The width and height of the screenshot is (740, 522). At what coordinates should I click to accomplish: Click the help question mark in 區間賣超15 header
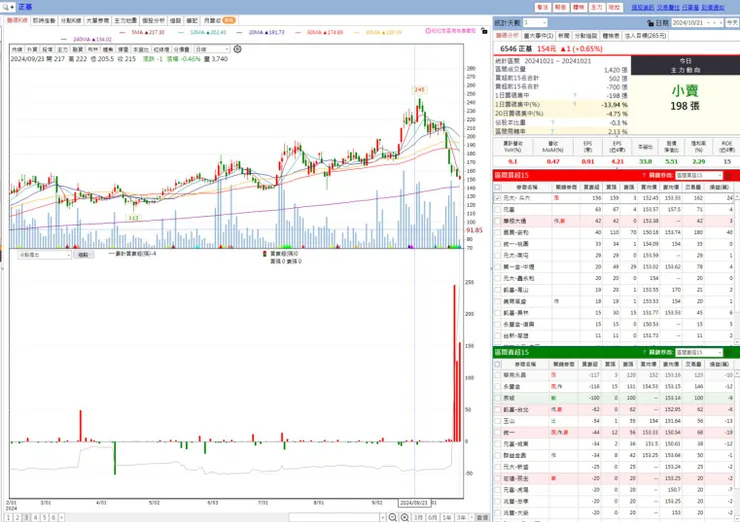click(x=644, y=353)
